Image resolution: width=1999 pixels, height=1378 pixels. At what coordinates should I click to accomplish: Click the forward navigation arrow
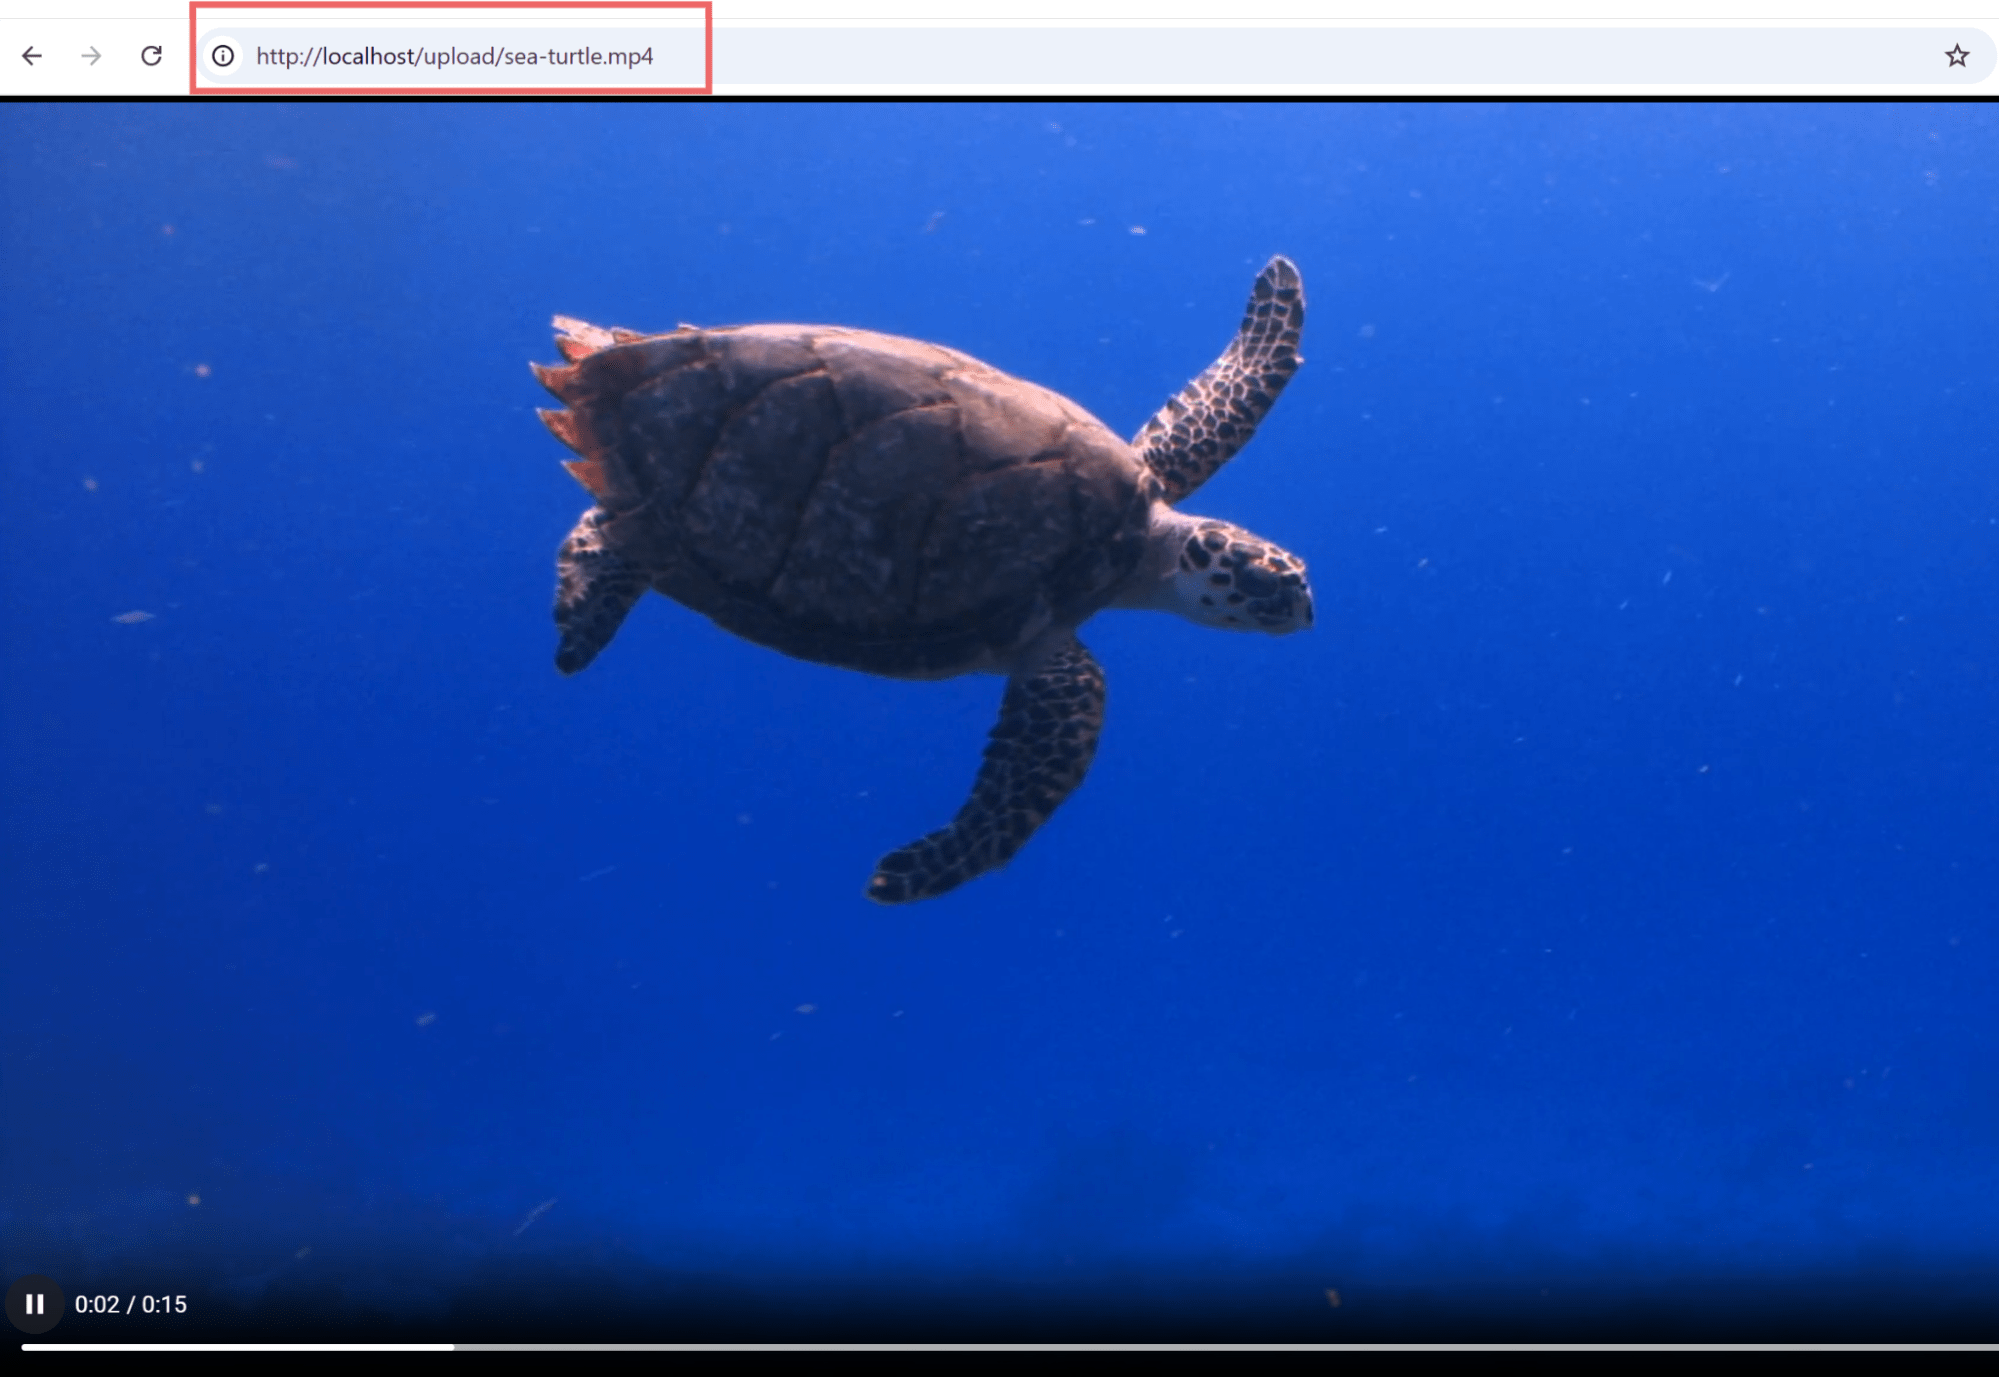point(91,56)
